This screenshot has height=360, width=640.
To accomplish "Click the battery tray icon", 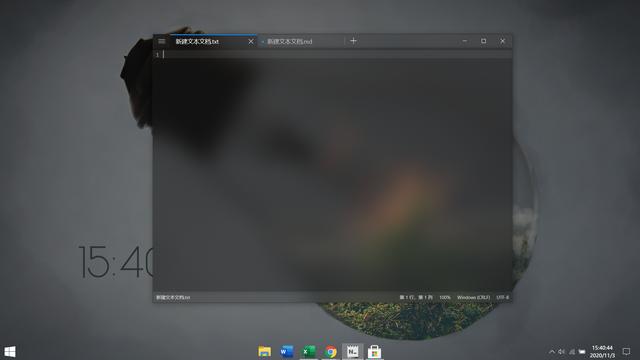I will [x=582, y=351].
